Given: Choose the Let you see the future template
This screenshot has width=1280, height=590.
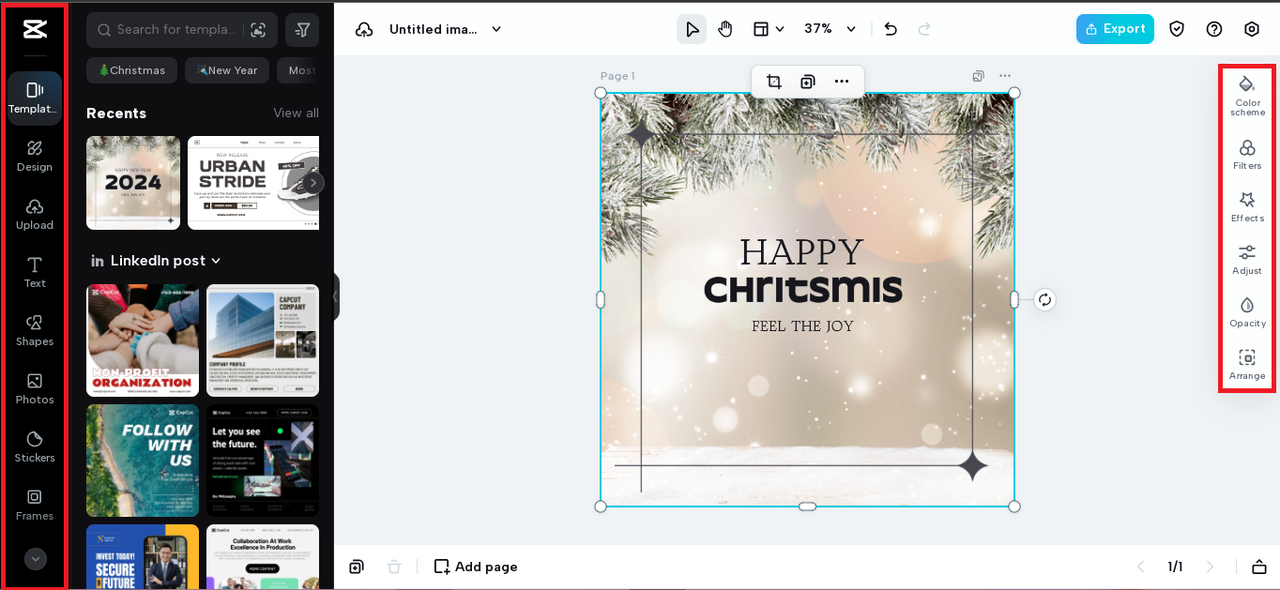Looking at the screenshot, I should click(263, 460).
